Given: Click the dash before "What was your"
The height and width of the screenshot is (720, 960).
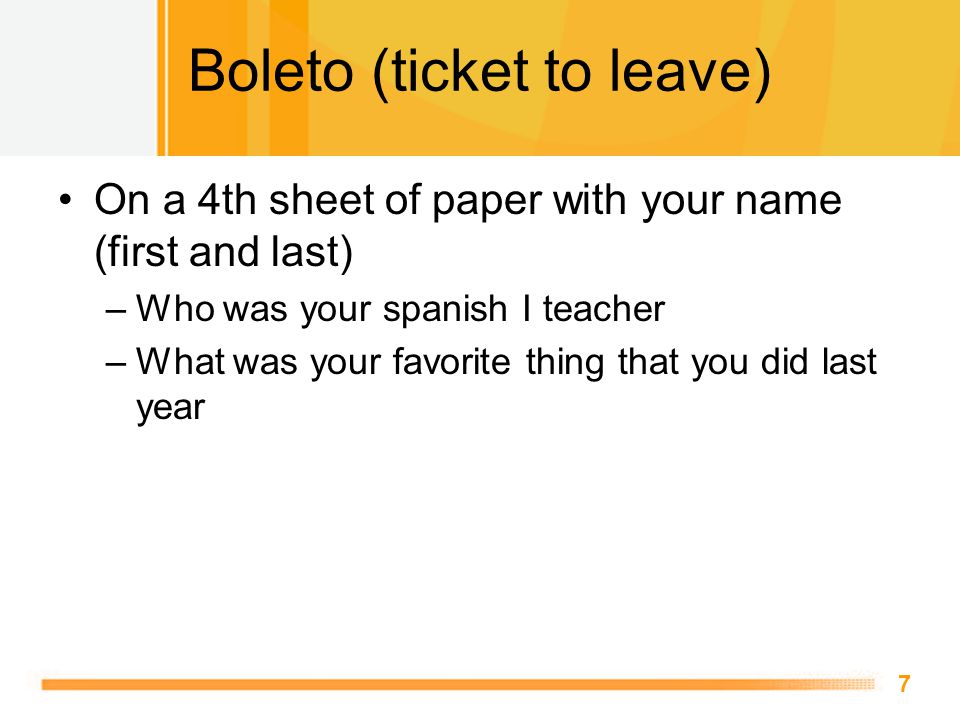Looking at the screenshot, I should coord(116,363).
